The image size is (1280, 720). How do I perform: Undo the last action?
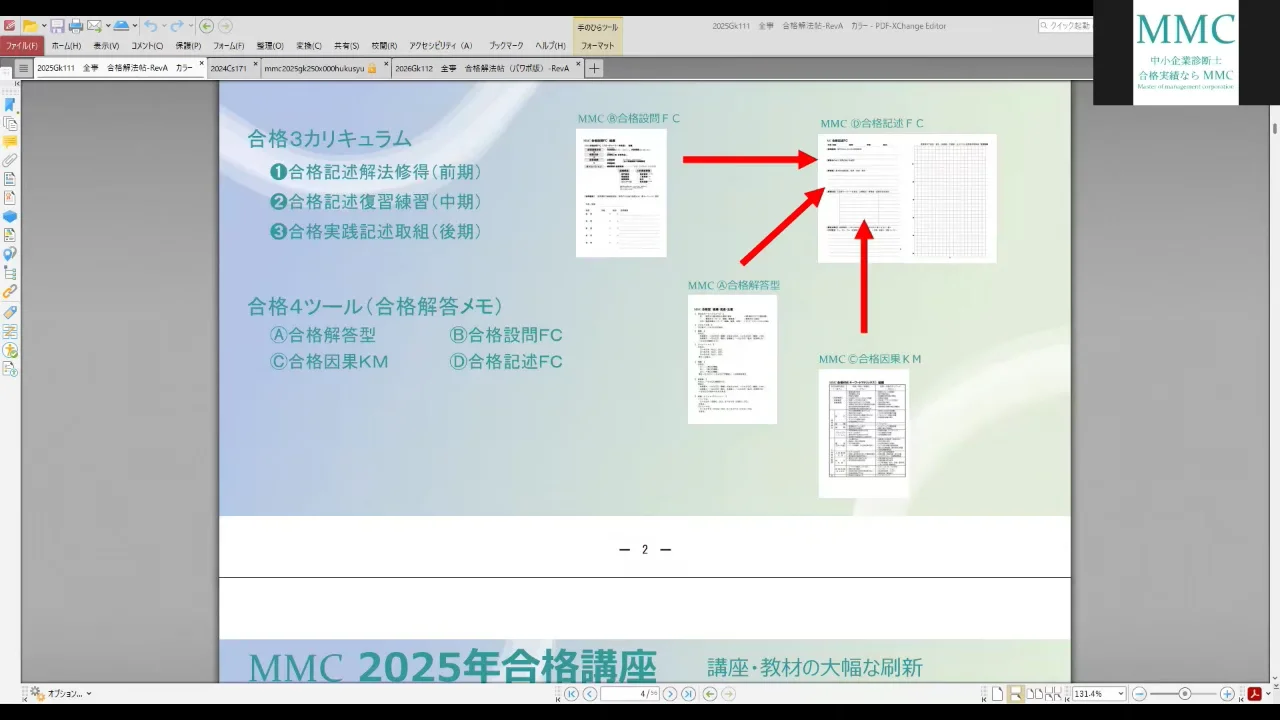pos(150,26)
